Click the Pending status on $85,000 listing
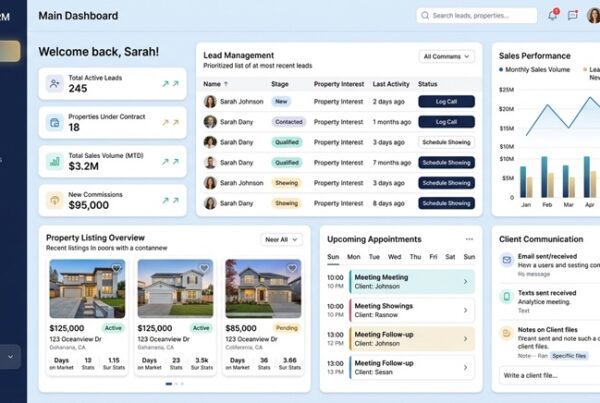Image resolution: width=600 pixels, height=403 pixels. pyautogui.click(x=286, y=328)
